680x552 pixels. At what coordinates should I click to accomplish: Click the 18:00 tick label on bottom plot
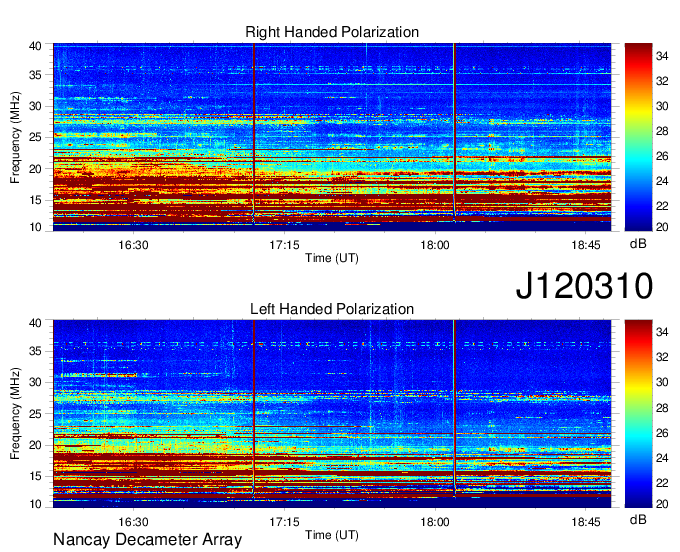(x=435, y=522)
